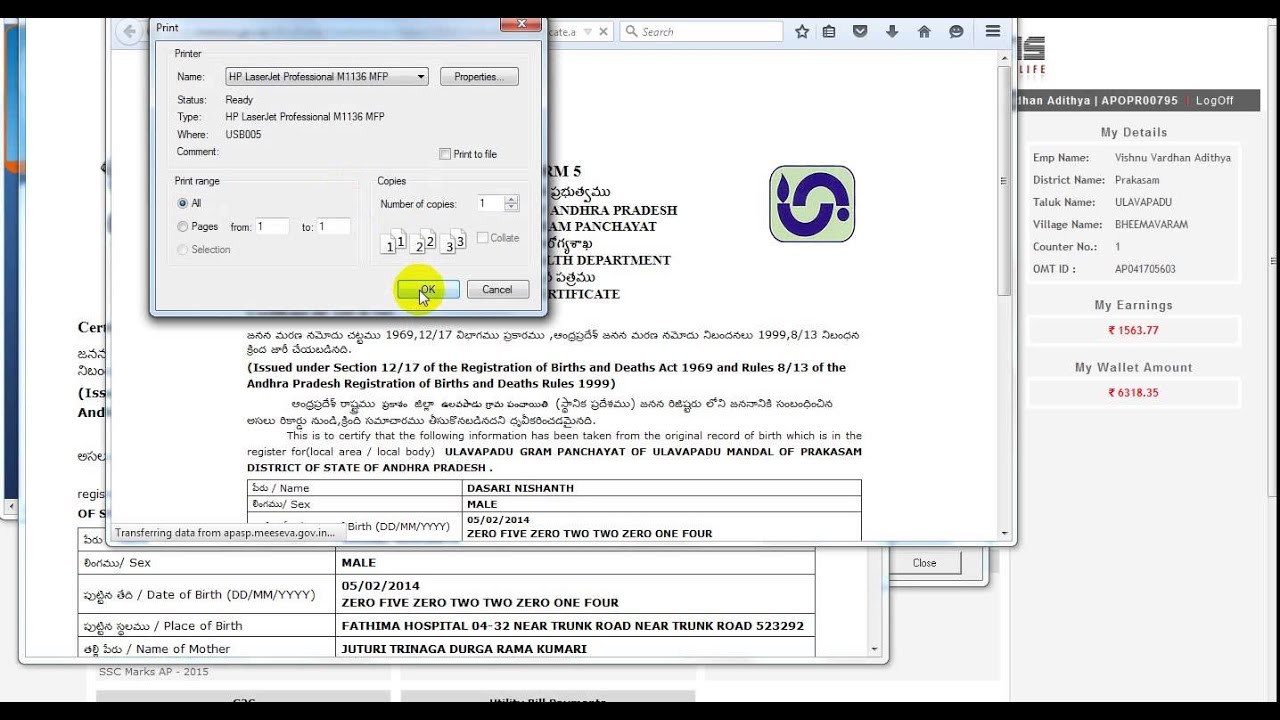
Task: Click the printer Status value Ready
Action: (x=239, y=100)
